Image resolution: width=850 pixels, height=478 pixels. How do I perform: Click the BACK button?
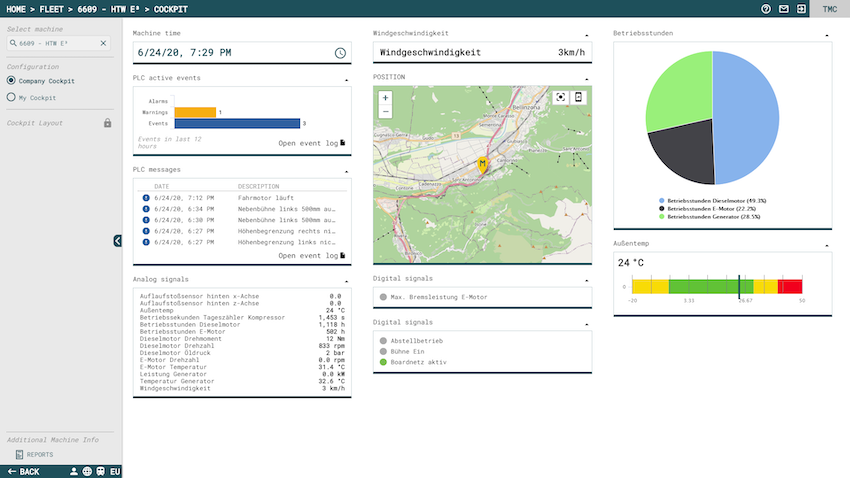pos(23,471)
